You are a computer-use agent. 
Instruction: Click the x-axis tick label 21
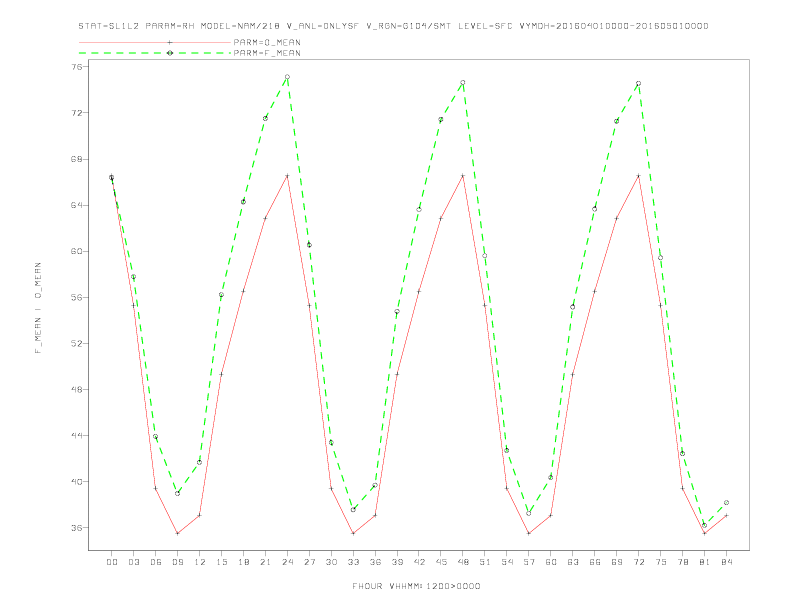pyautogui.click(x=265, y=562)
